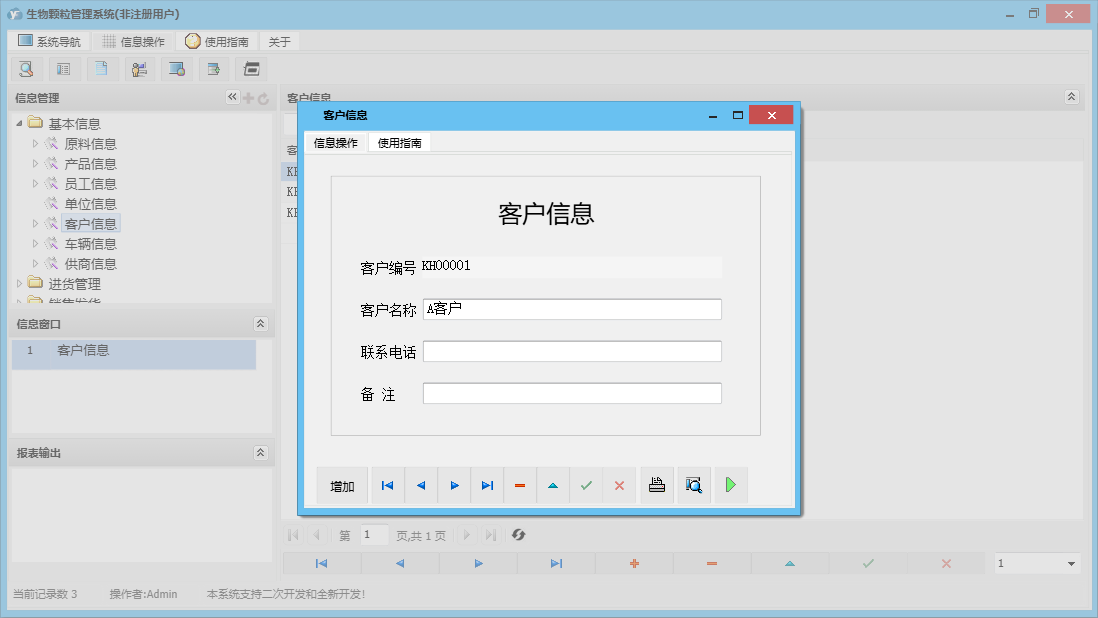This screenshot has height=618, width=1098.
Task: Open the record count dropdown at bottom right
Action: pyautogui.click(x=1035, y=563)
